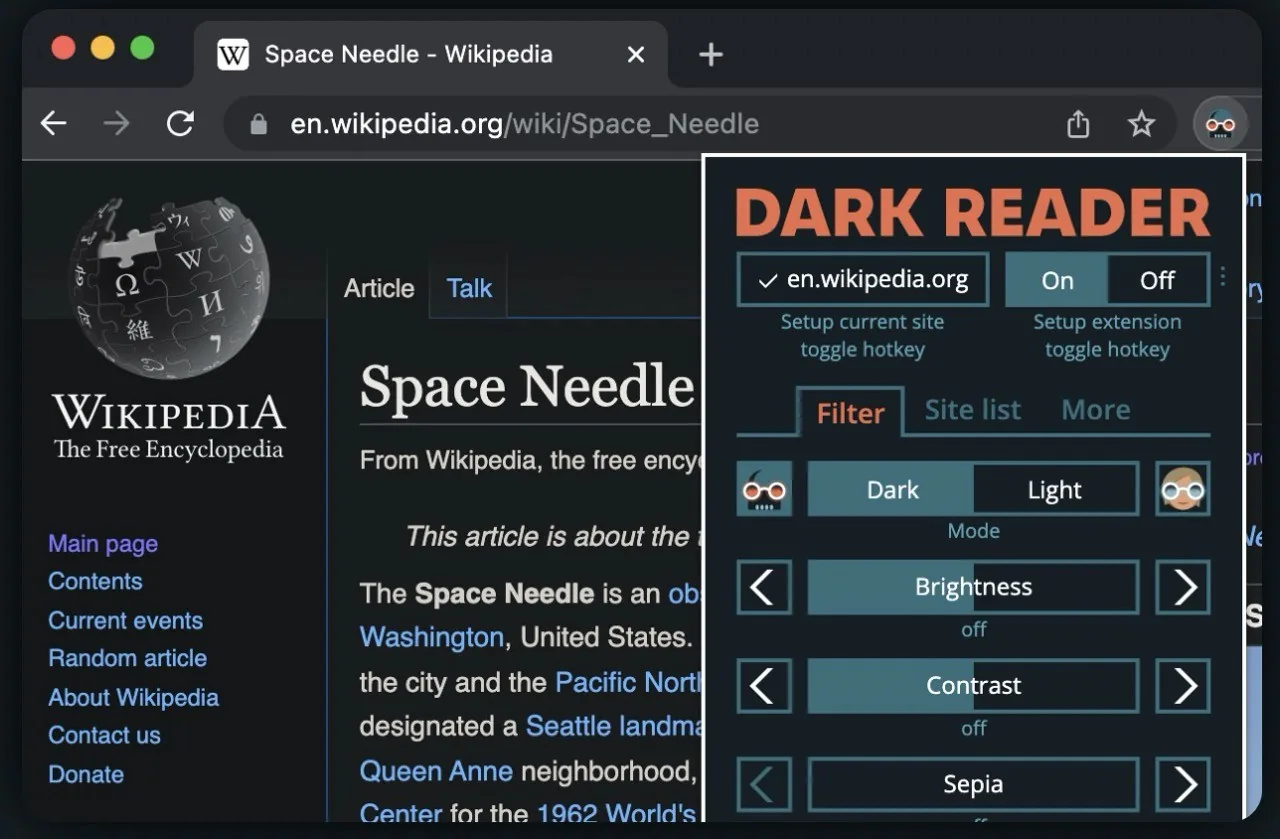Open the Contents sidebar link

click(x=95, y=581)
